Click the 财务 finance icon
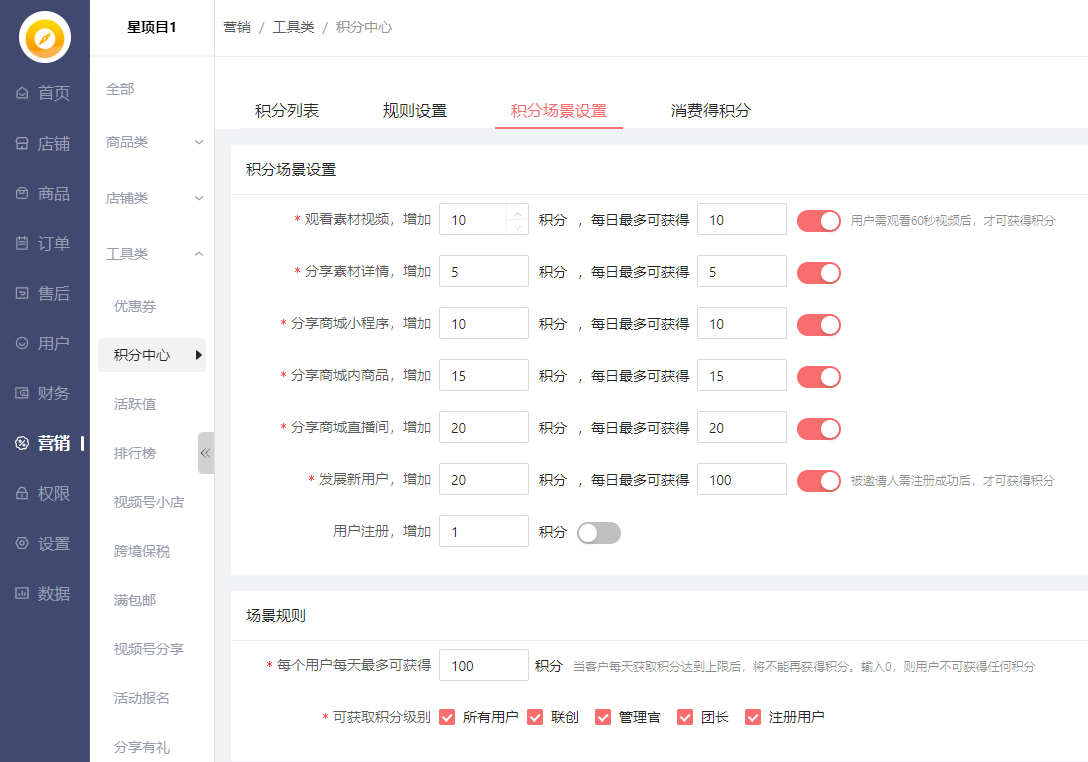The image size is (1088, 762). [x=22, y=393]
